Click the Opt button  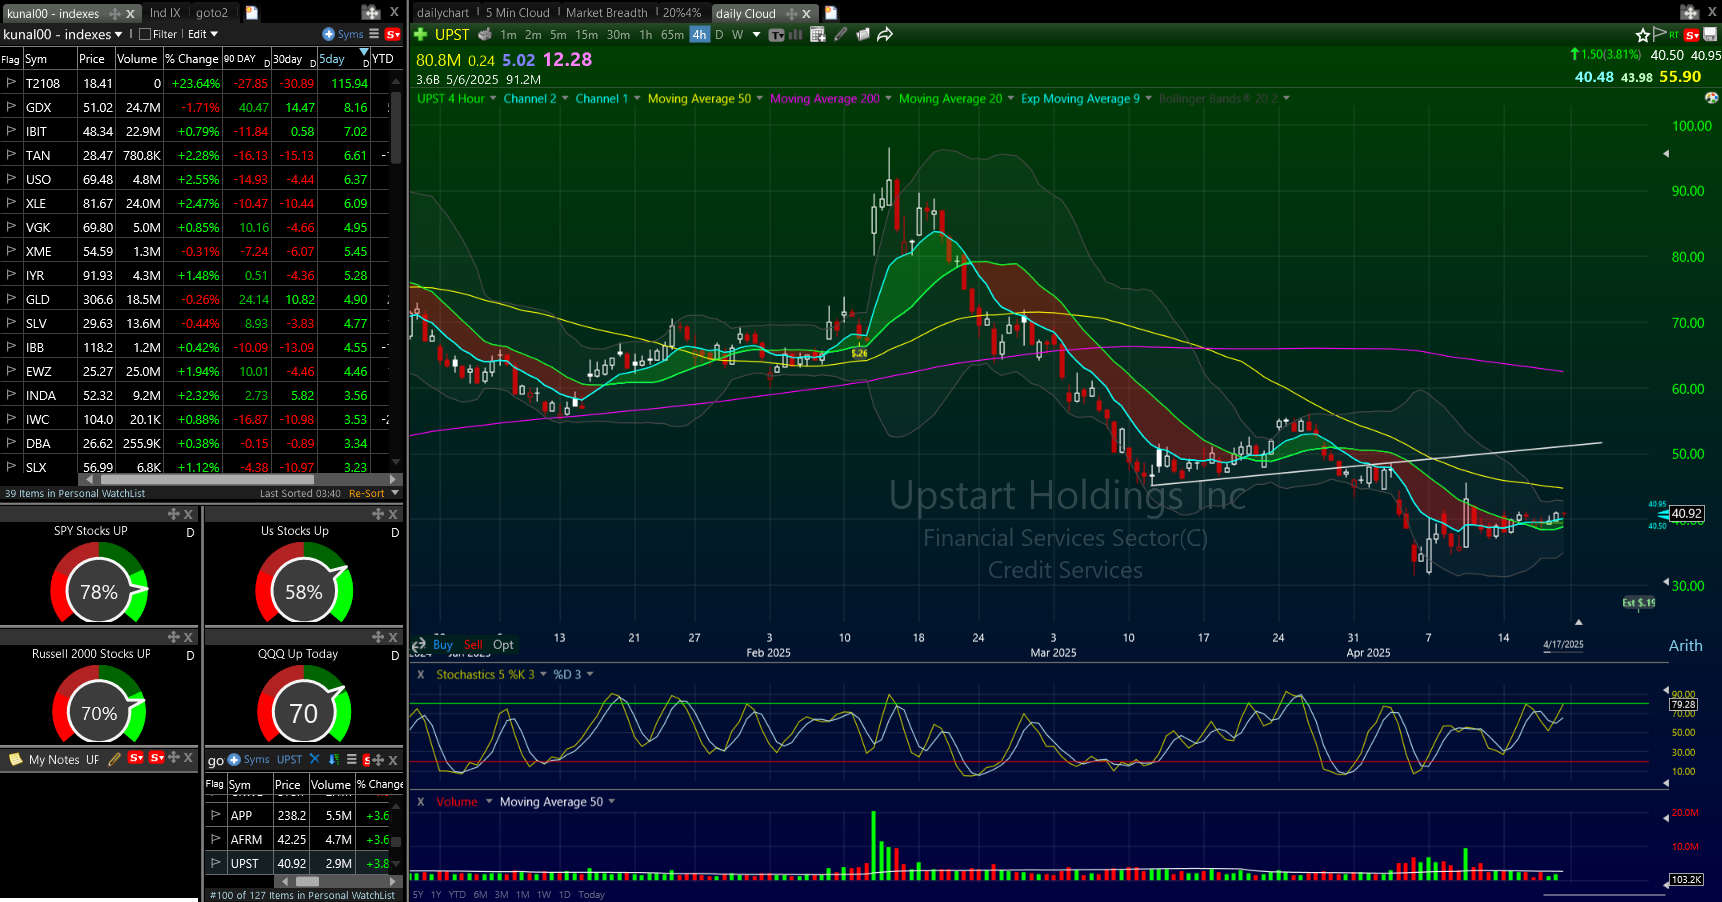503,645
